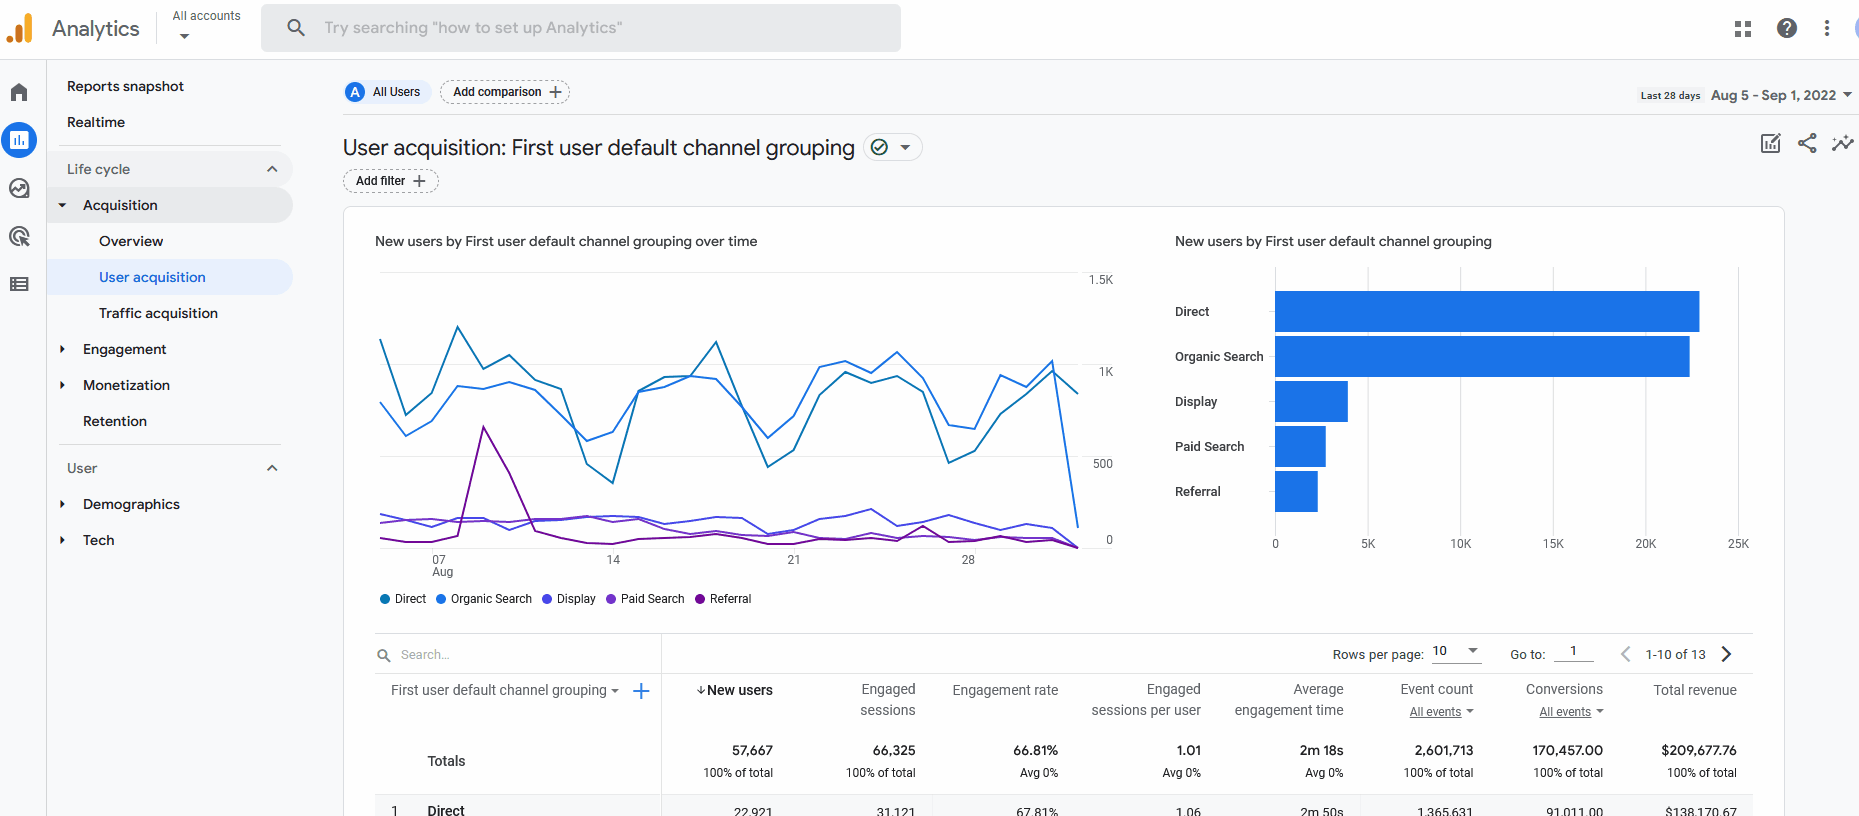Image resolution: width=1859 pixels, height=816 pixels.
Task: Open the three-dot more options menu
Action: (x=1827, y=28)
